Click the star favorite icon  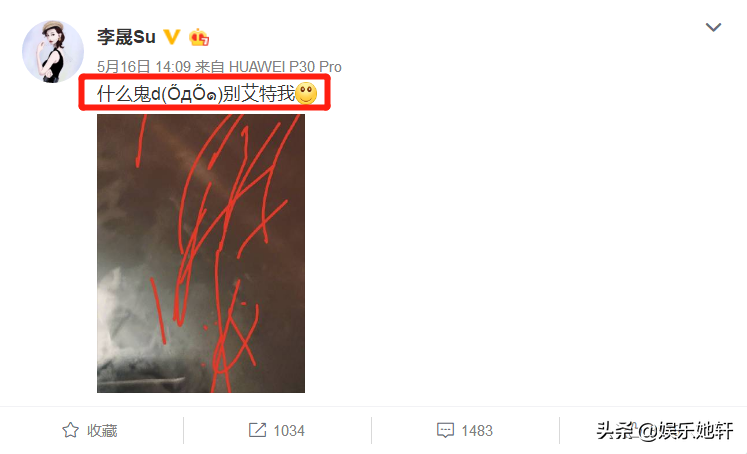pyautogui.click(x=71, y=430)
